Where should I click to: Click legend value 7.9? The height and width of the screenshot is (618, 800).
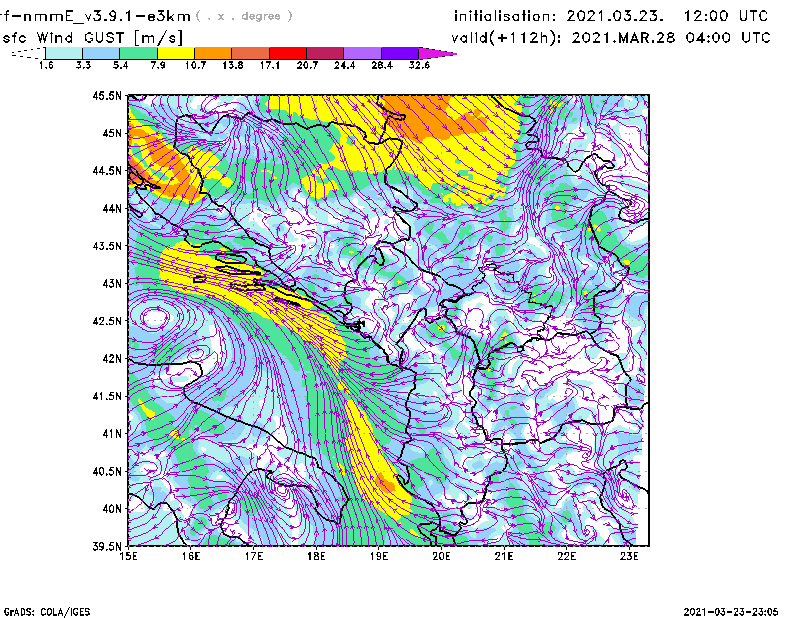coord(158,65)
